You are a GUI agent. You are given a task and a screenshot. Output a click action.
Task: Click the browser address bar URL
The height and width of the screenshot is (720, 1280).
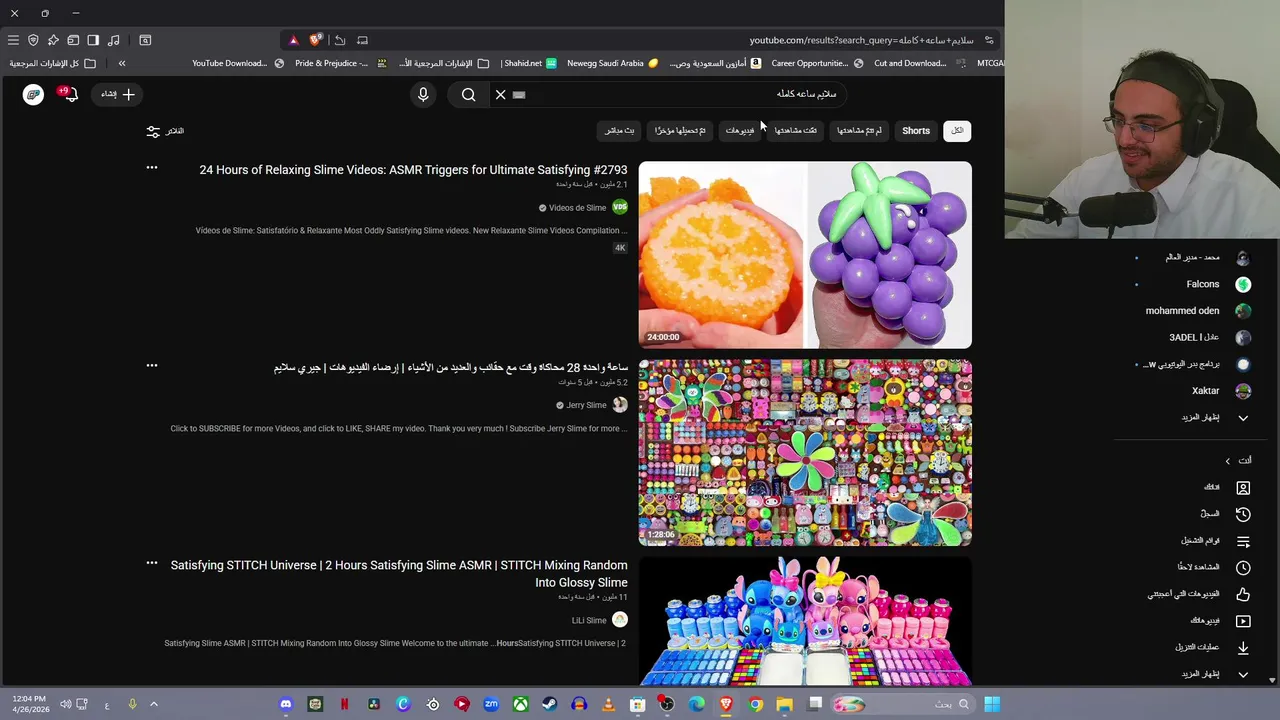(862, 40)
